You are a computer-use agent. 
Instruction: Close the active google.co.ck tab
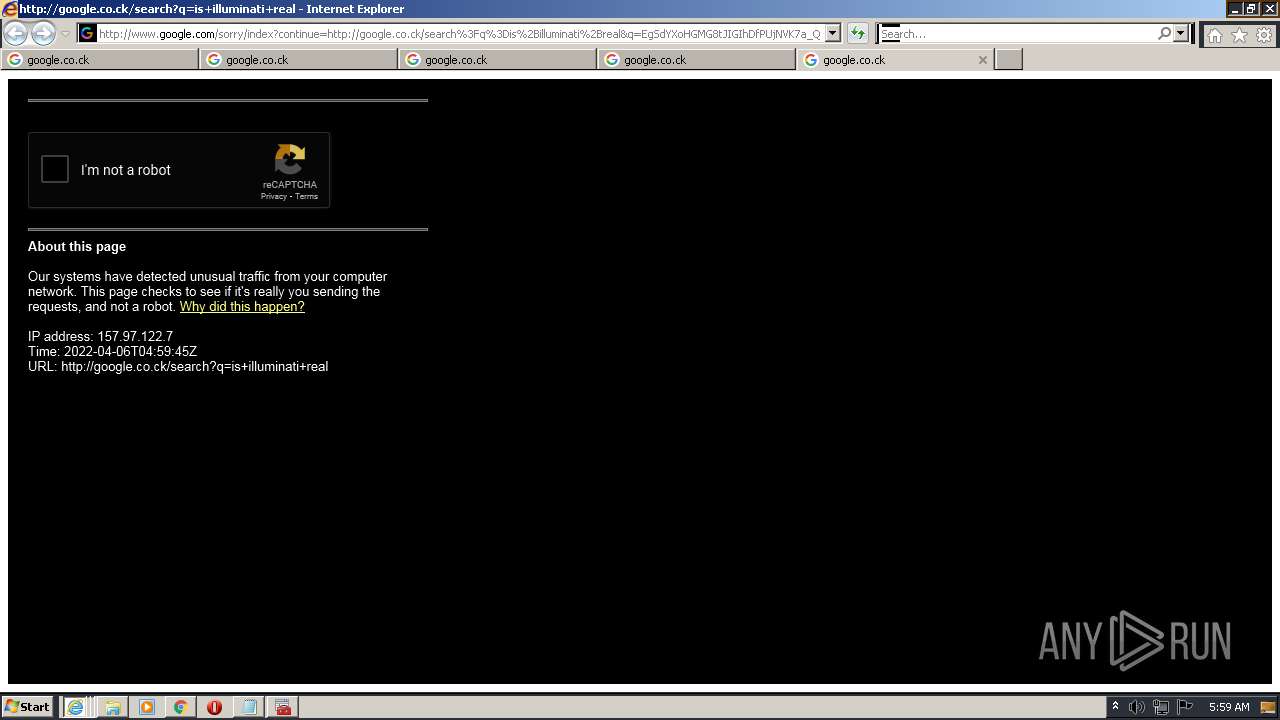tap(982, 60)
